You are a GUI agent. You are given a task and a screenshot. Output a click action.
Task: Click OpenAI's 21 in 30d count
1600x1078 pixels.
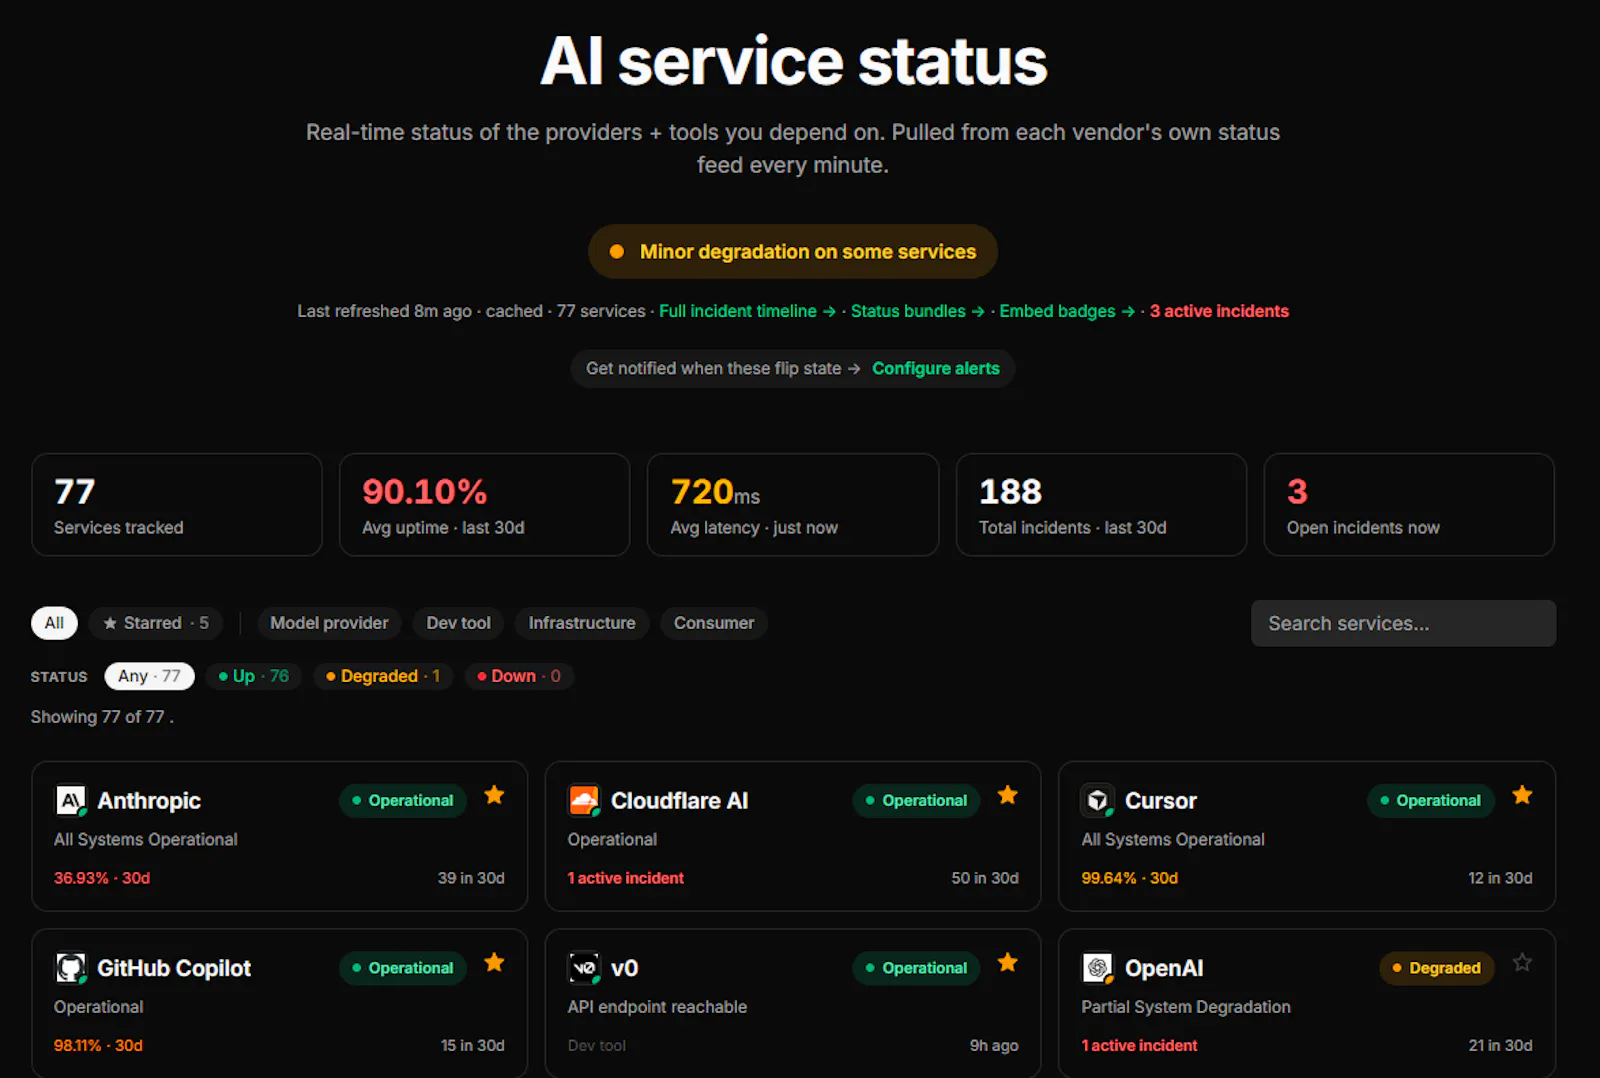1500,1045
